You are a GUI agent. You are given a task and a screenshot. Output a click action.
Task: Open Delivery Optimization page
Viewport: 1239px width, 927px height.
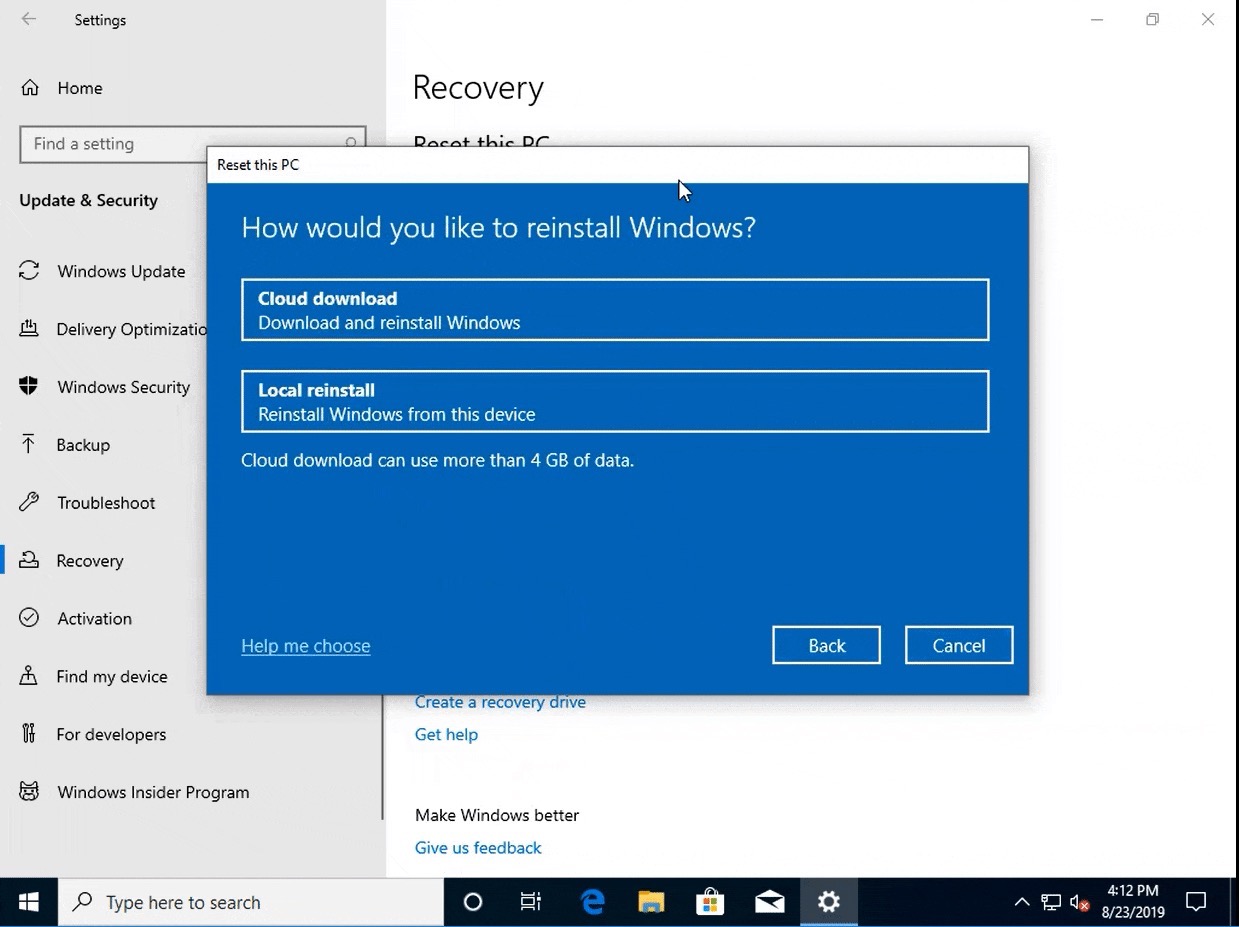(130, 329)
